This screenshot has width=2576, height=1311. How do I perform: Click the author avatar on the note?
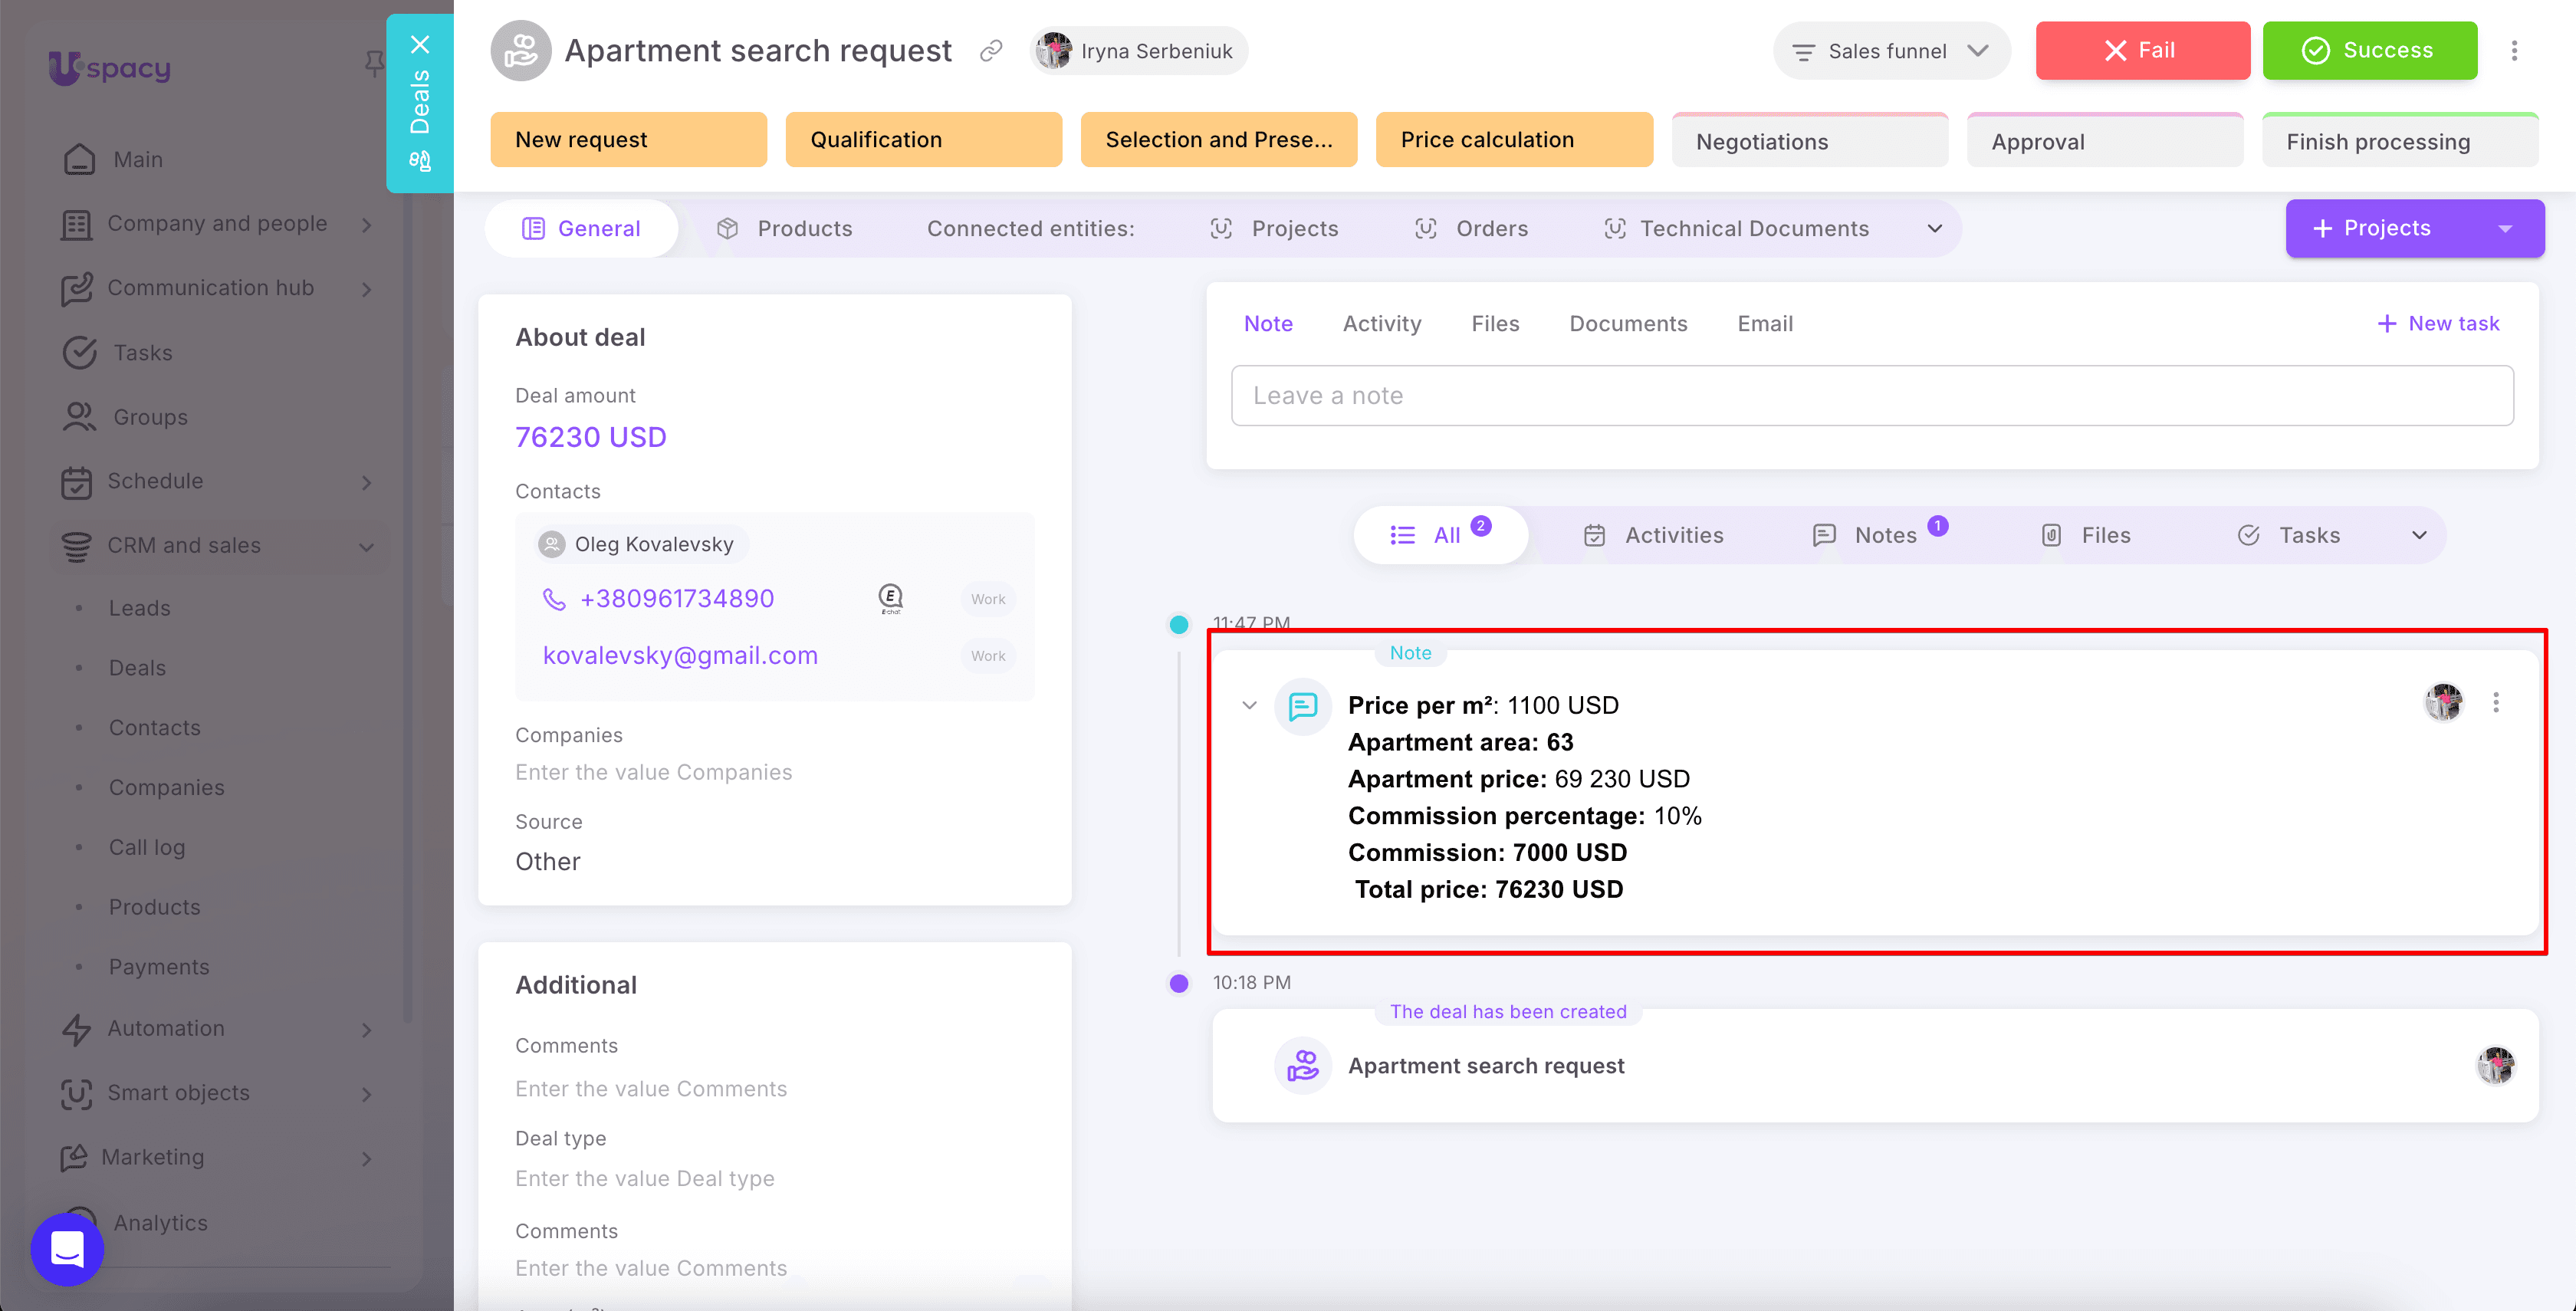pos(2444,702)
